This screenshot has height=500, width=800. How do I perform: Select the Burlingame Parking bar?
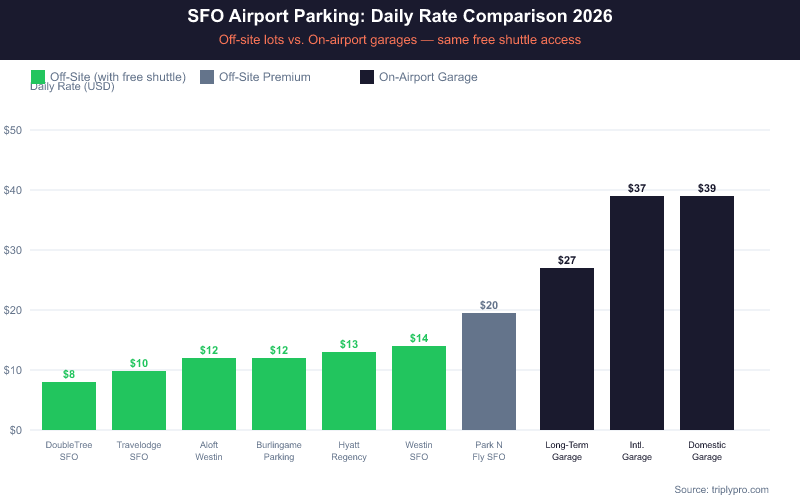click(x=279, y=394)
